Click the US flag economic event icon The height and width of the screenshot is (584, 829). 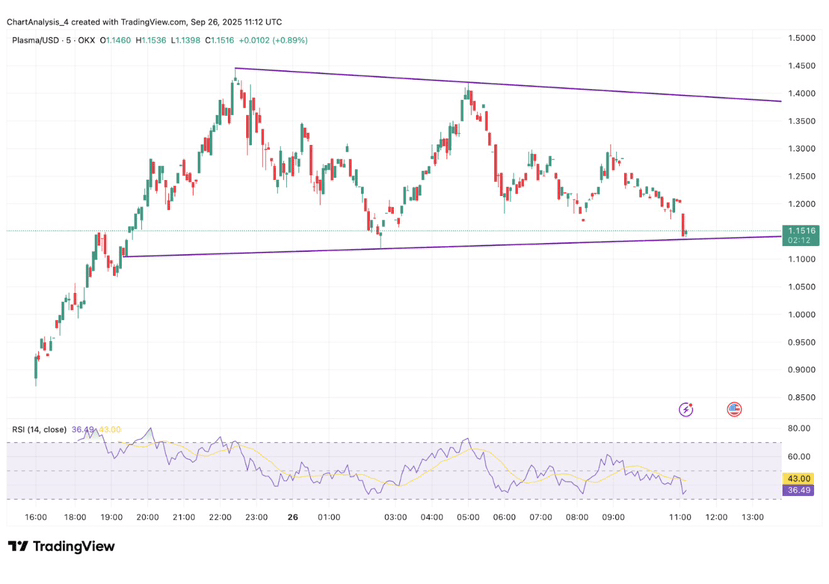point(734,409)
